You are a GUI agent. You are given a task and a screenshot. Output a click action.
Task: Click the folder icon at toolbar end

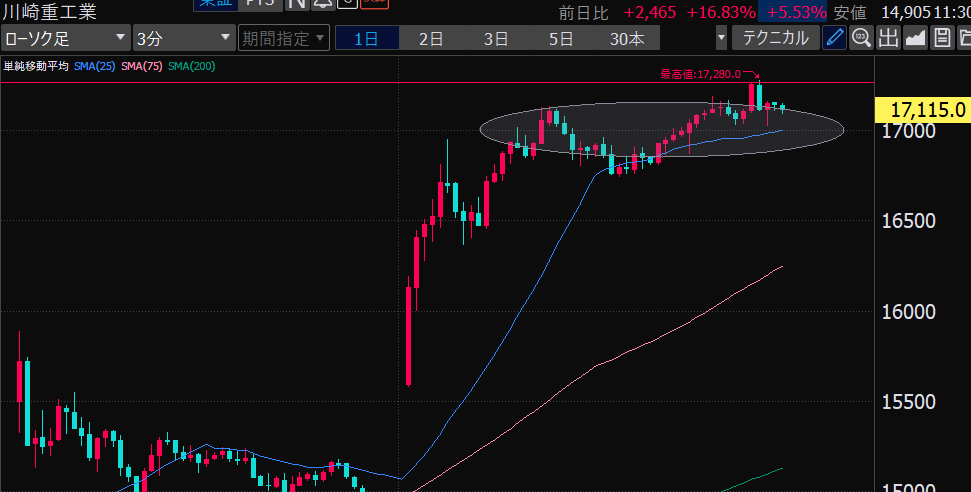tap(964, 39)
